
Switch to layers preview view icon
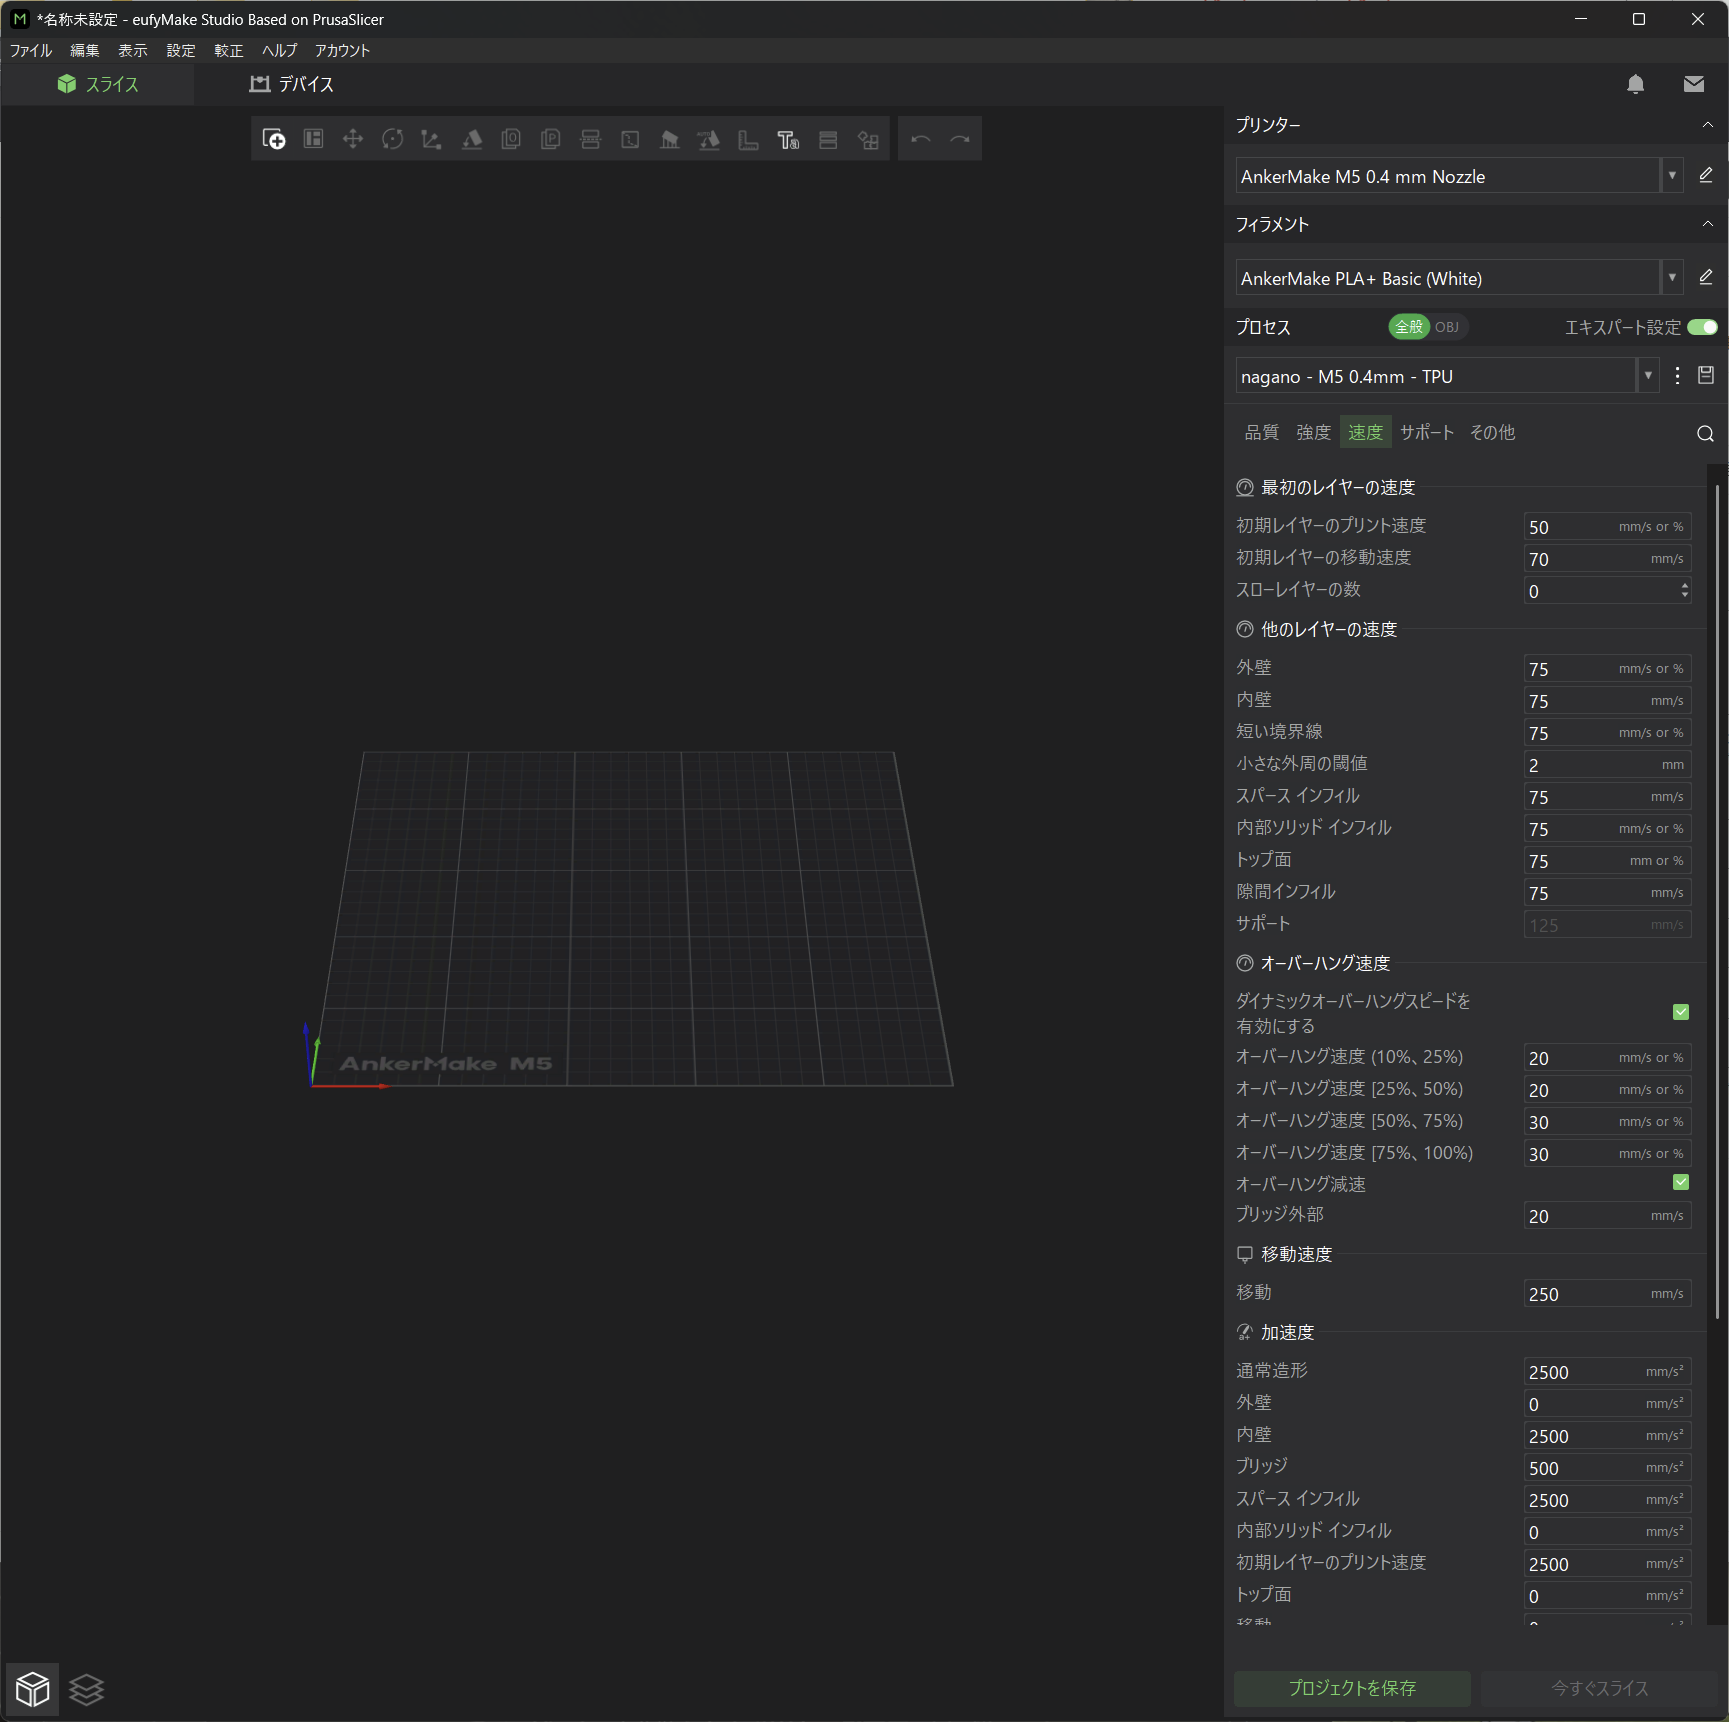(87, 1689)
